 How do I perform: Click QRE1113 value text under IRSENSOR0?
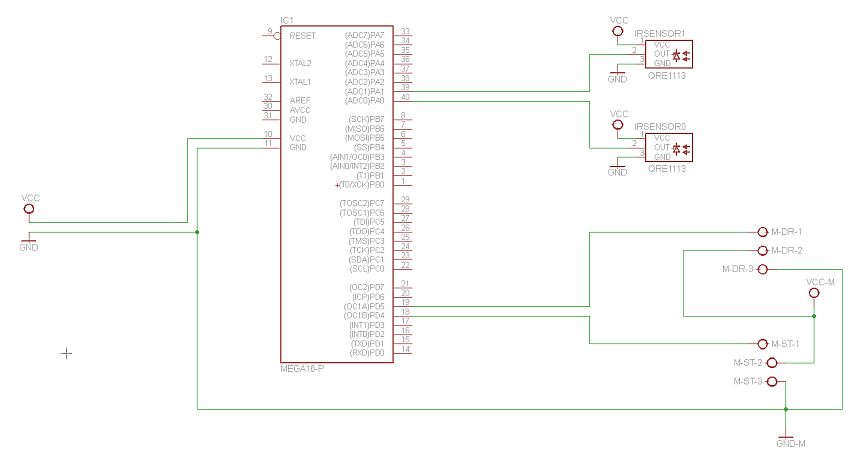667,169
